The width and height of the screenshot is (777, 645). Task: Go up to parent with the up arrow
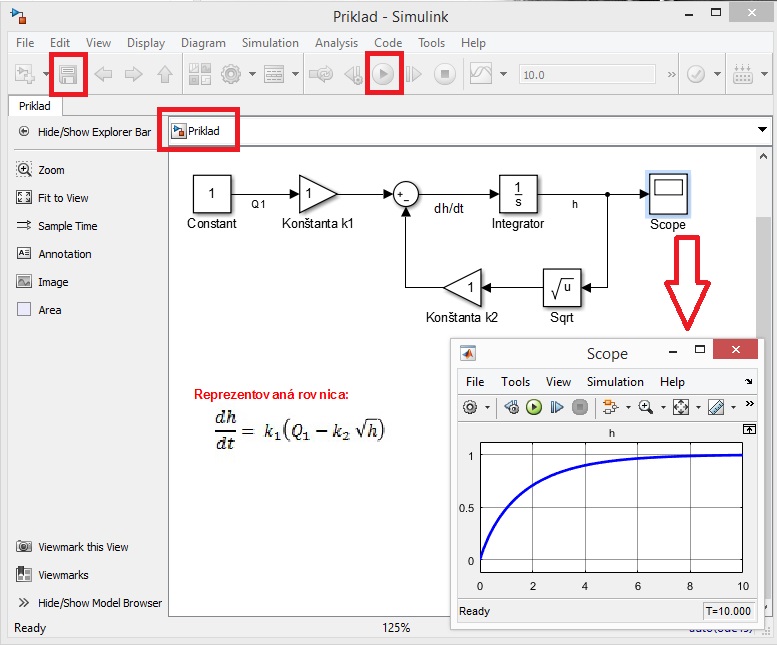point(165,74)
